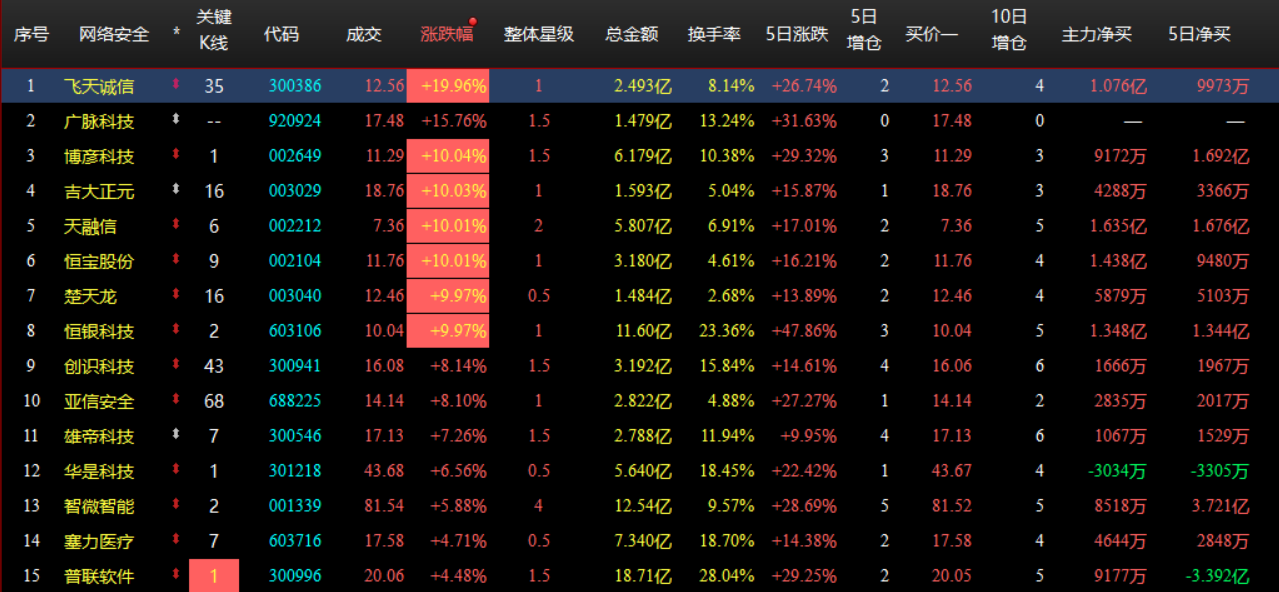
Task: Click the marker icon in 飞天诚信 row
Action: tap(176, 85)
